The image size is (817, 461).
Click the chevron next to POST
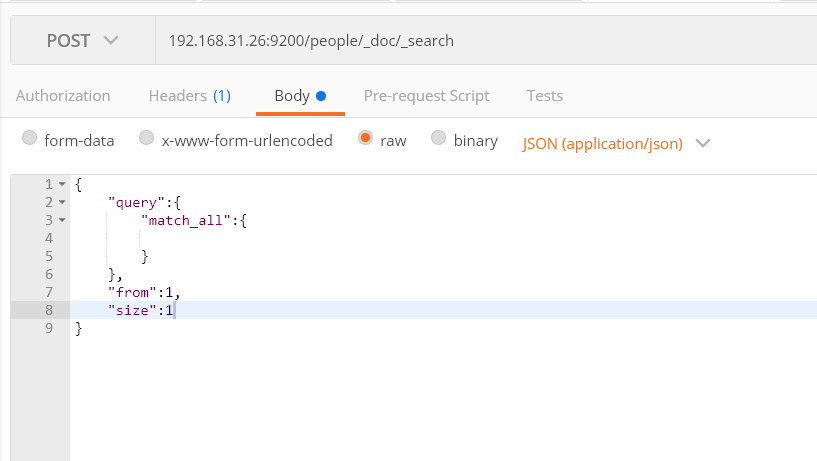[110, 41]
